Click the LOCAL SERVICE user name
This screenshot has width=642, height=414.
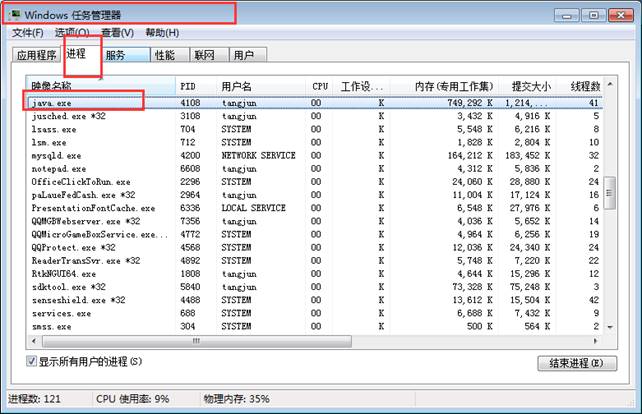coord(253,208)
